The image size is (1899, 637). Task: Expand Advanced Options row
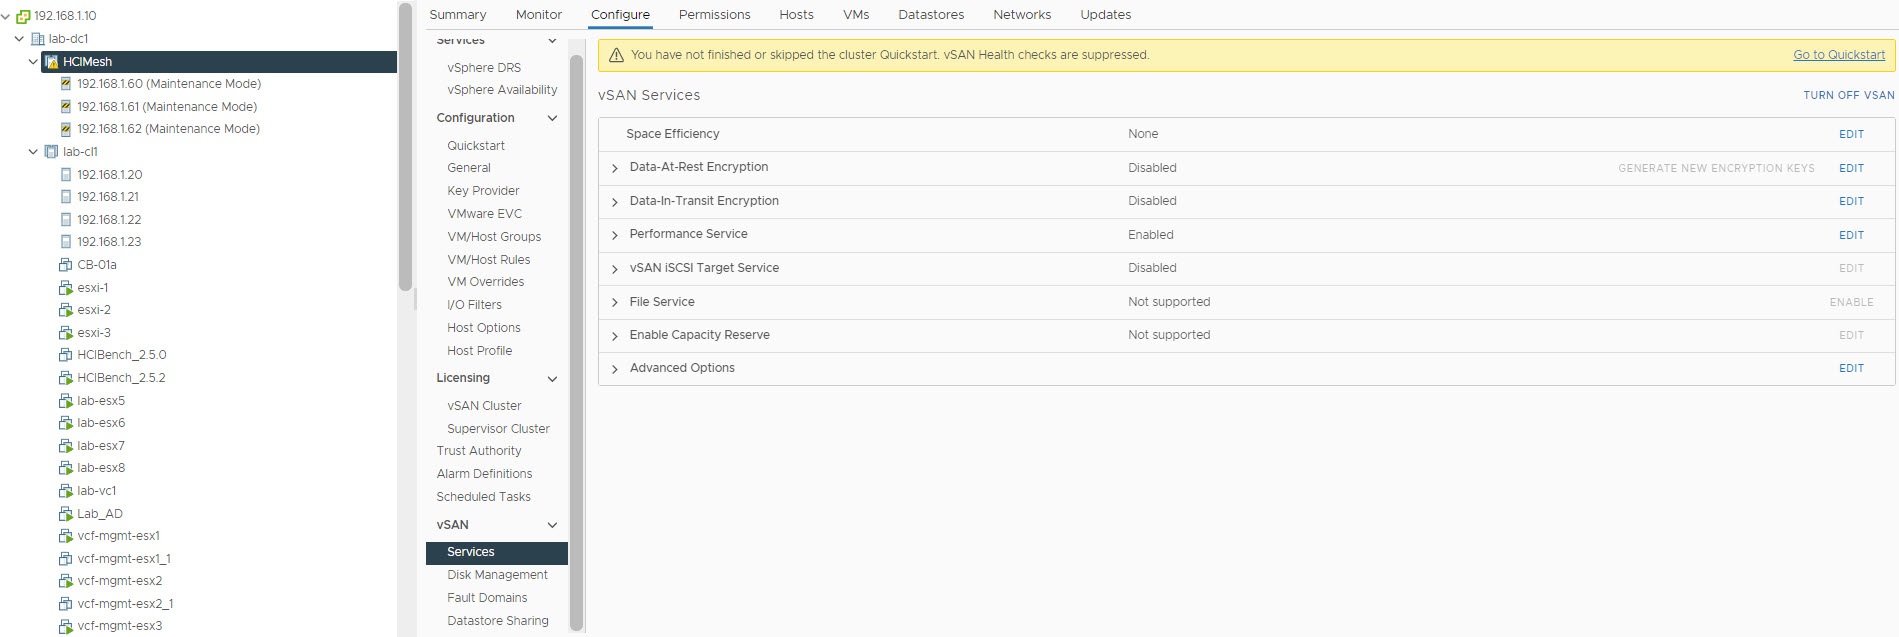click(x=615, y=369)
